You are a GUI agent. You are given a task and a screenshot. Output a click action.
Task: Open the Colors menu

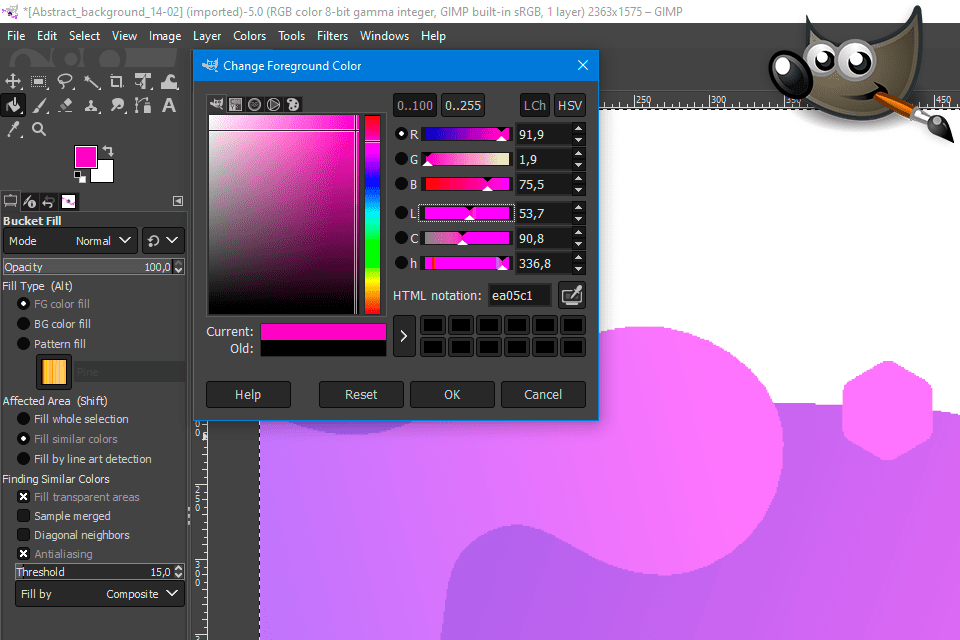tap(249, 36)
